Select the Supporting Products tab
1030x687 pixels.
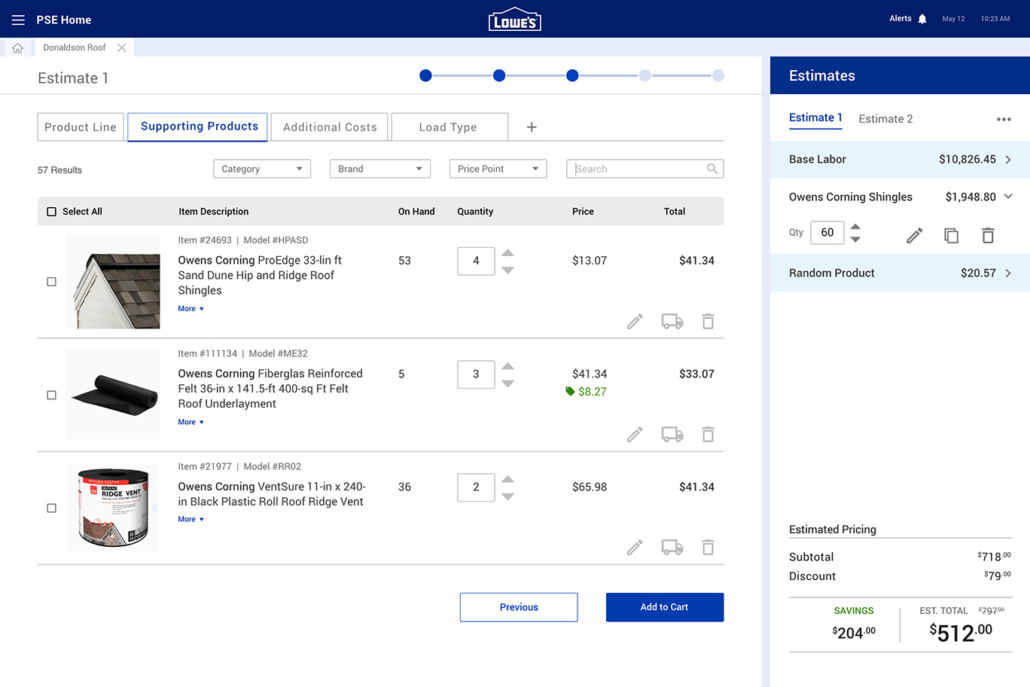click(x=198, y=127)
